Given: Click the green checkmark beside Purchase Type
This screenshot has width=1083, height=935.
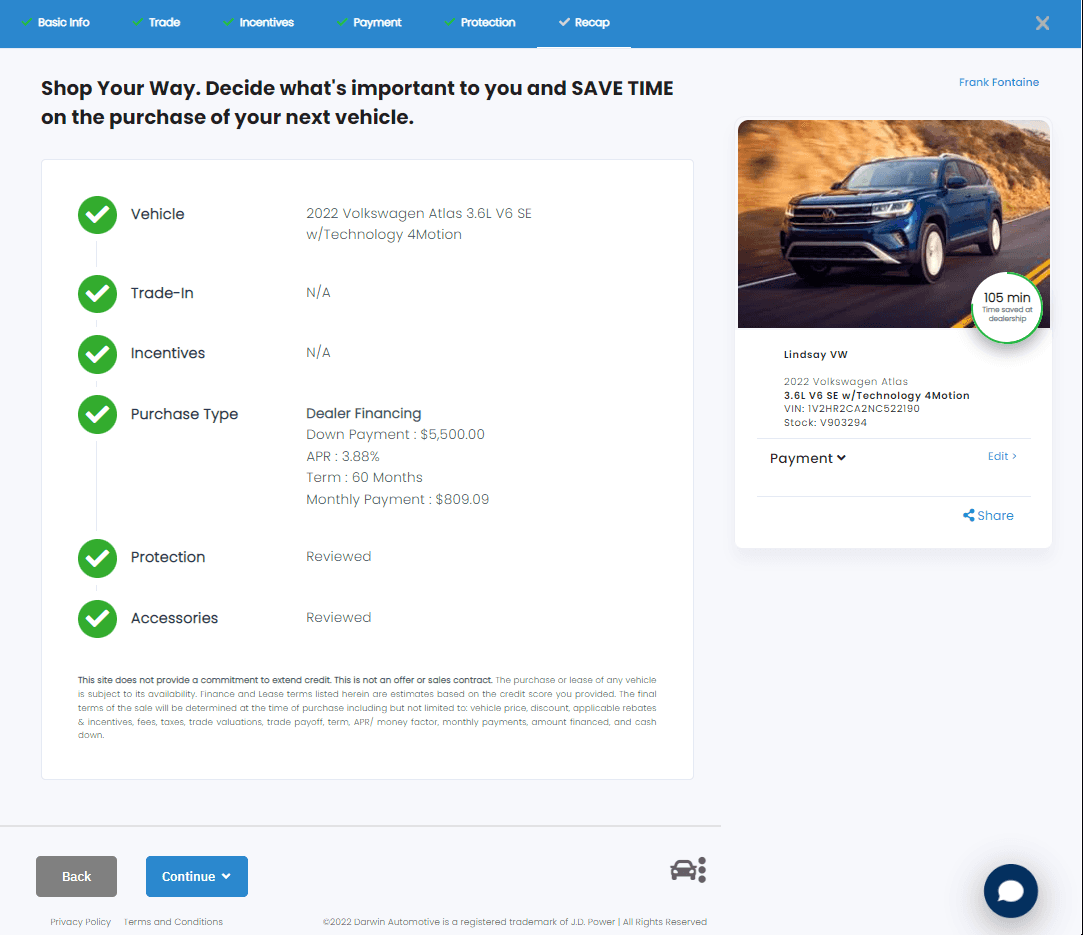Looking at the screenshot, I should pos(97,414).
